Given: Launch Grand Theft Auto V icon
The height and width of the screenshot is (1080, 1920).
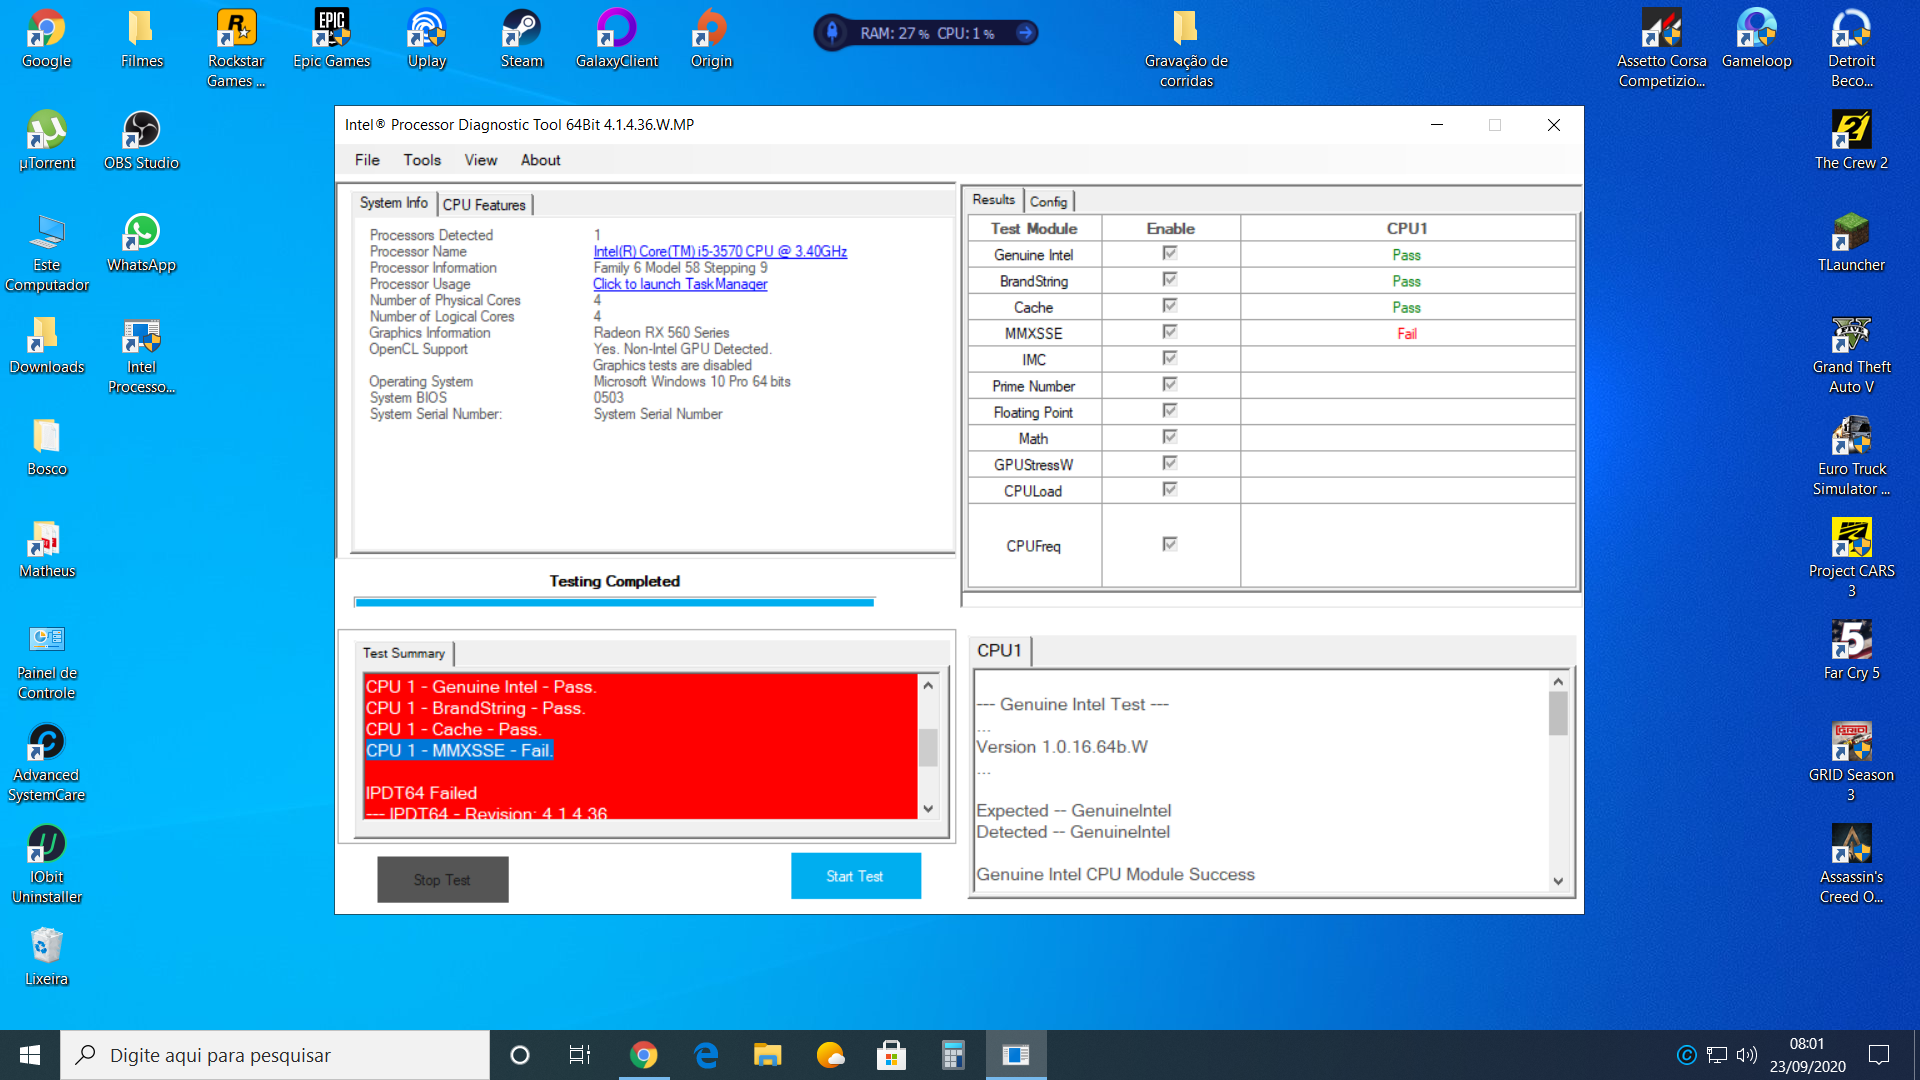Looking at the screenshot, I should [1851, 356].
